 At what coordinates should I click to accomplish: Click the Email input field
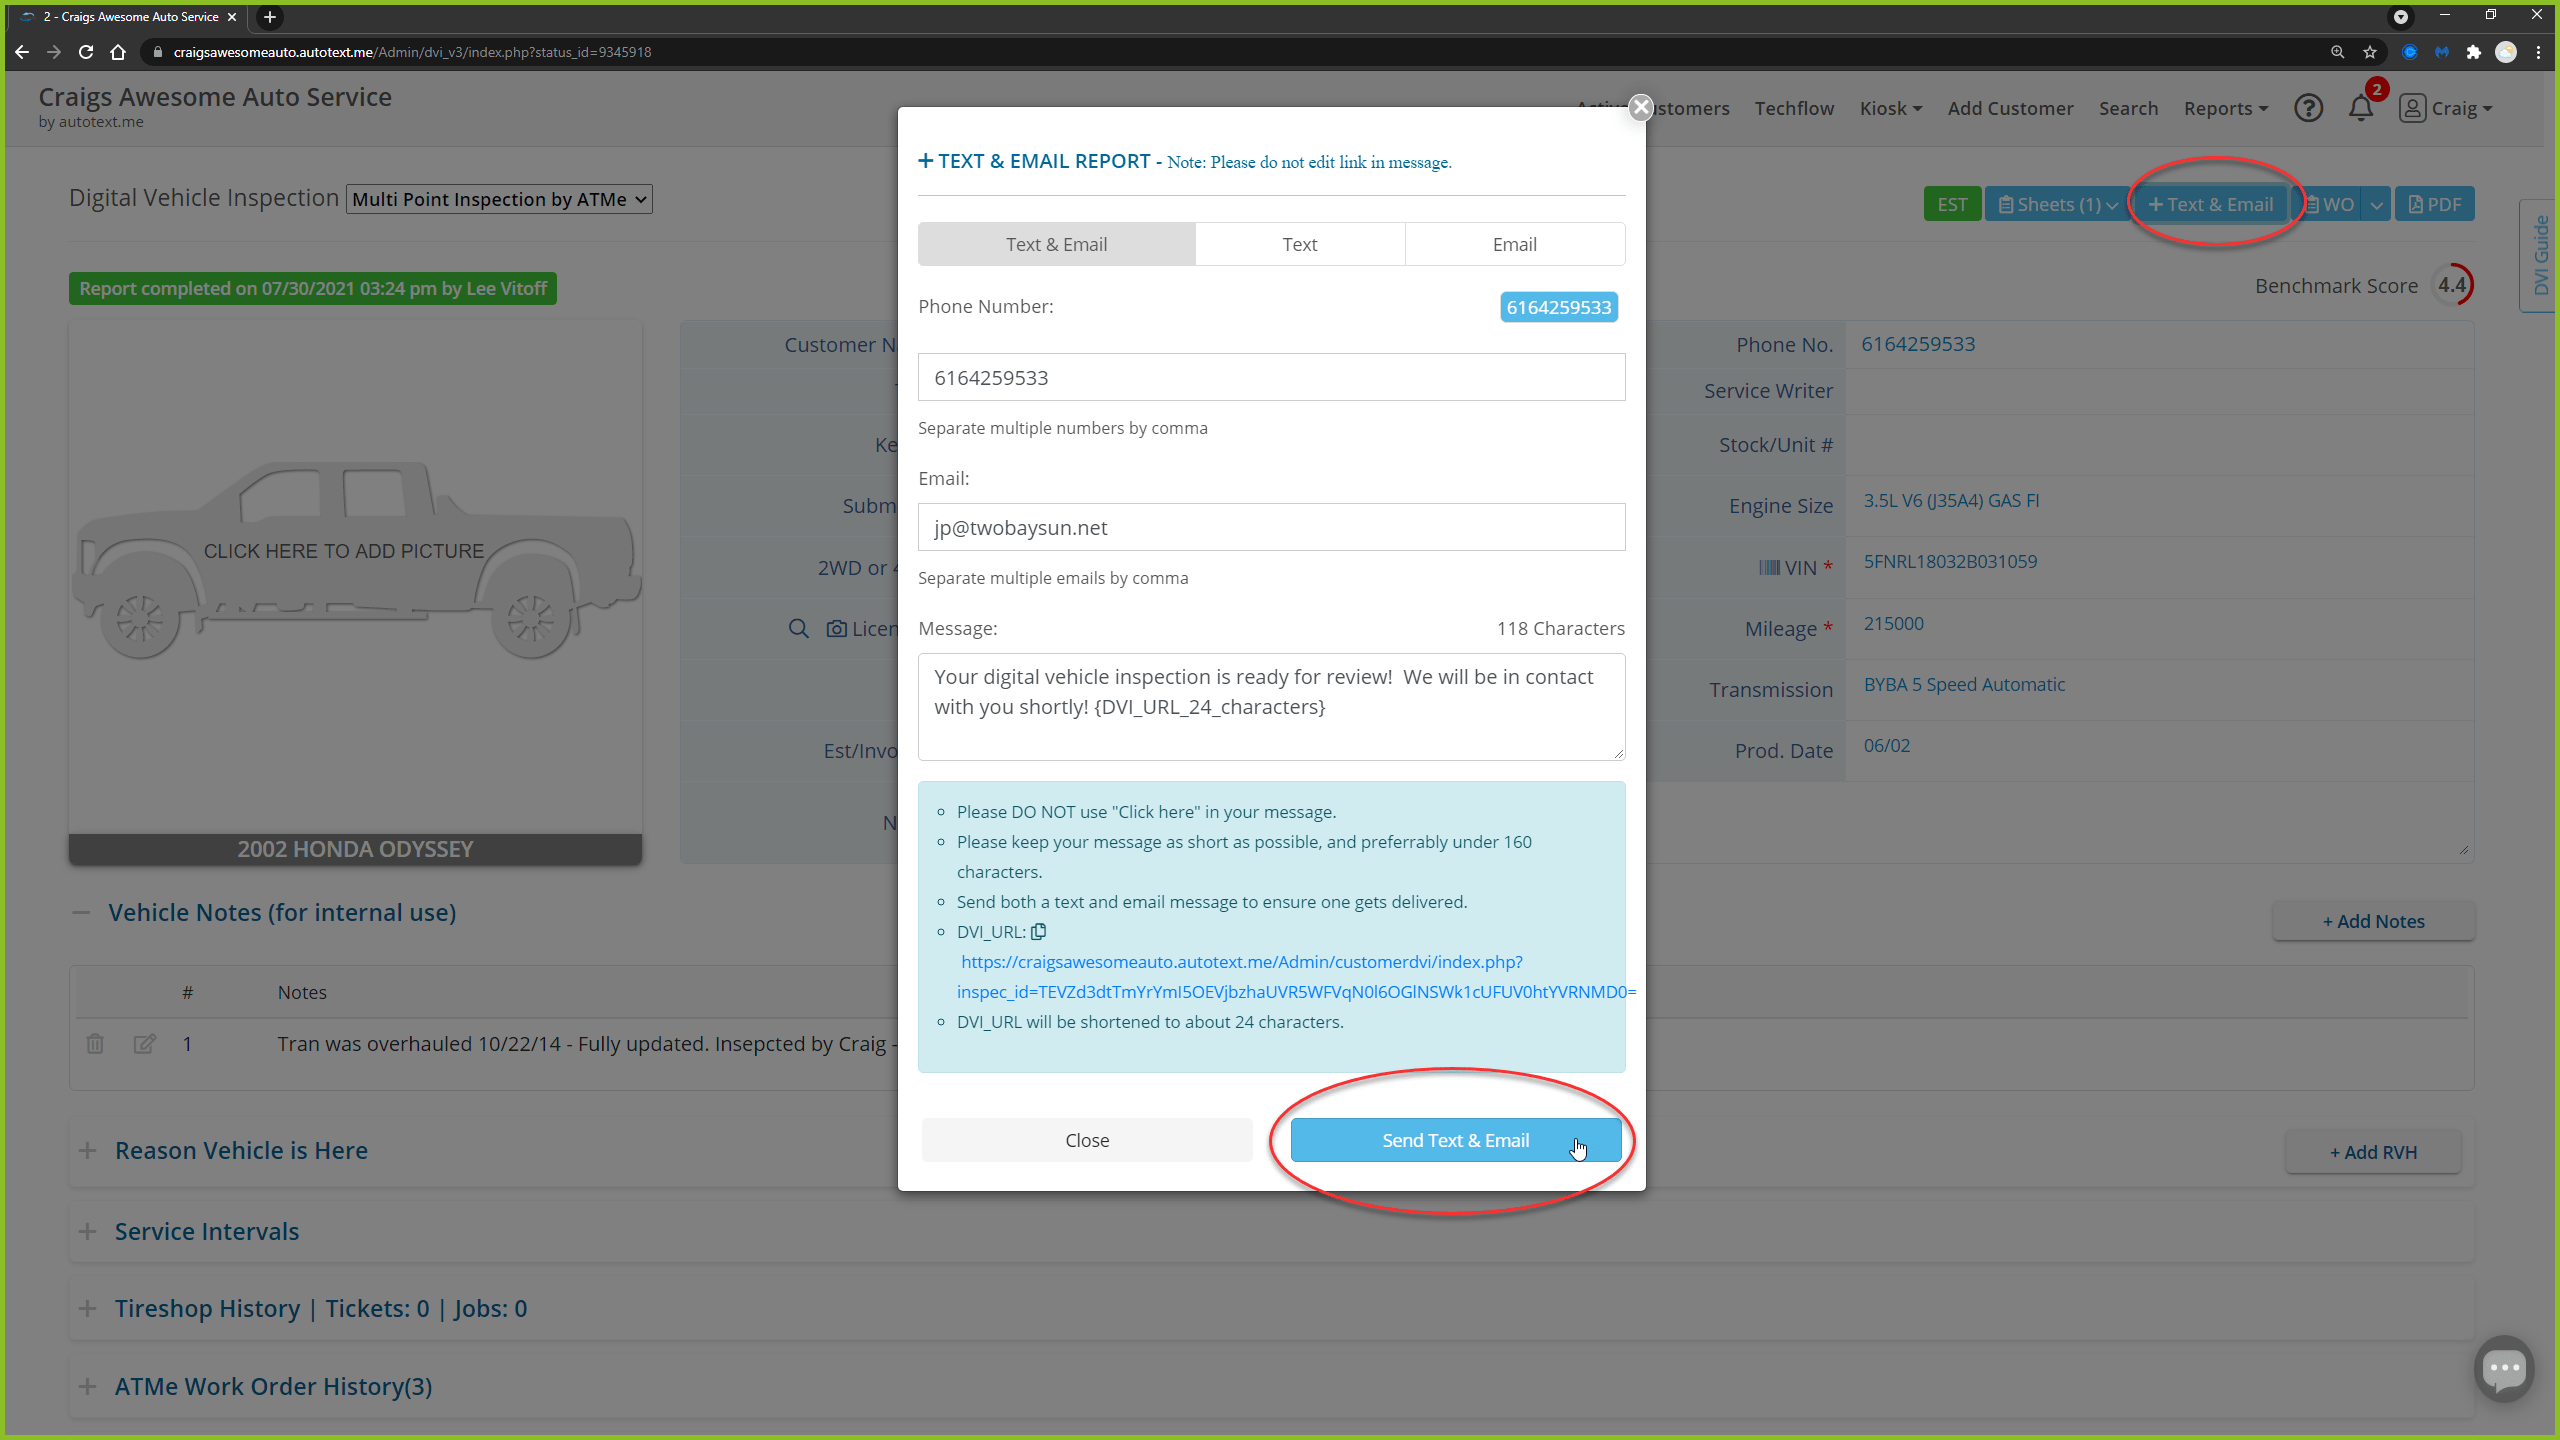click(1270, 527)
